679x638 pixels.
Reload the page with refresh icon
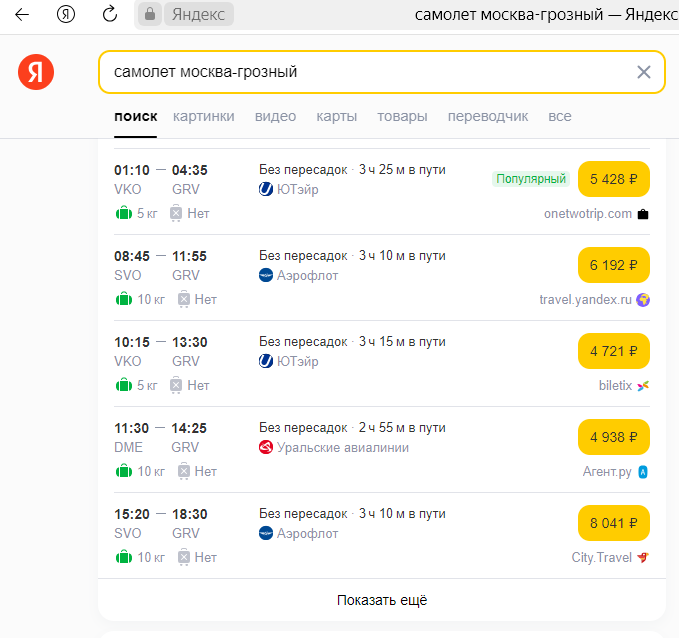point(110,15)
